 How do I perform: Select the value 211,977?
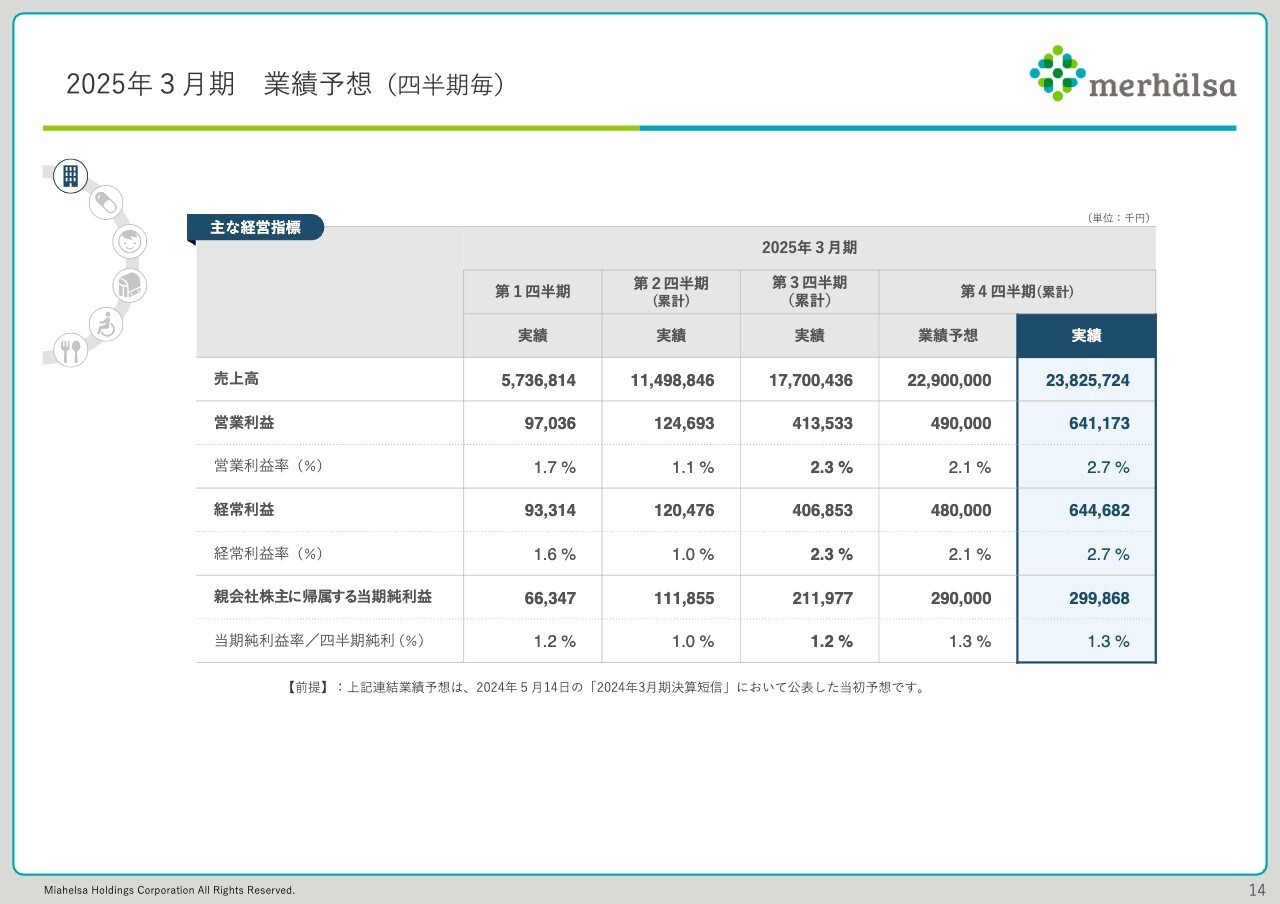point(823,599)
